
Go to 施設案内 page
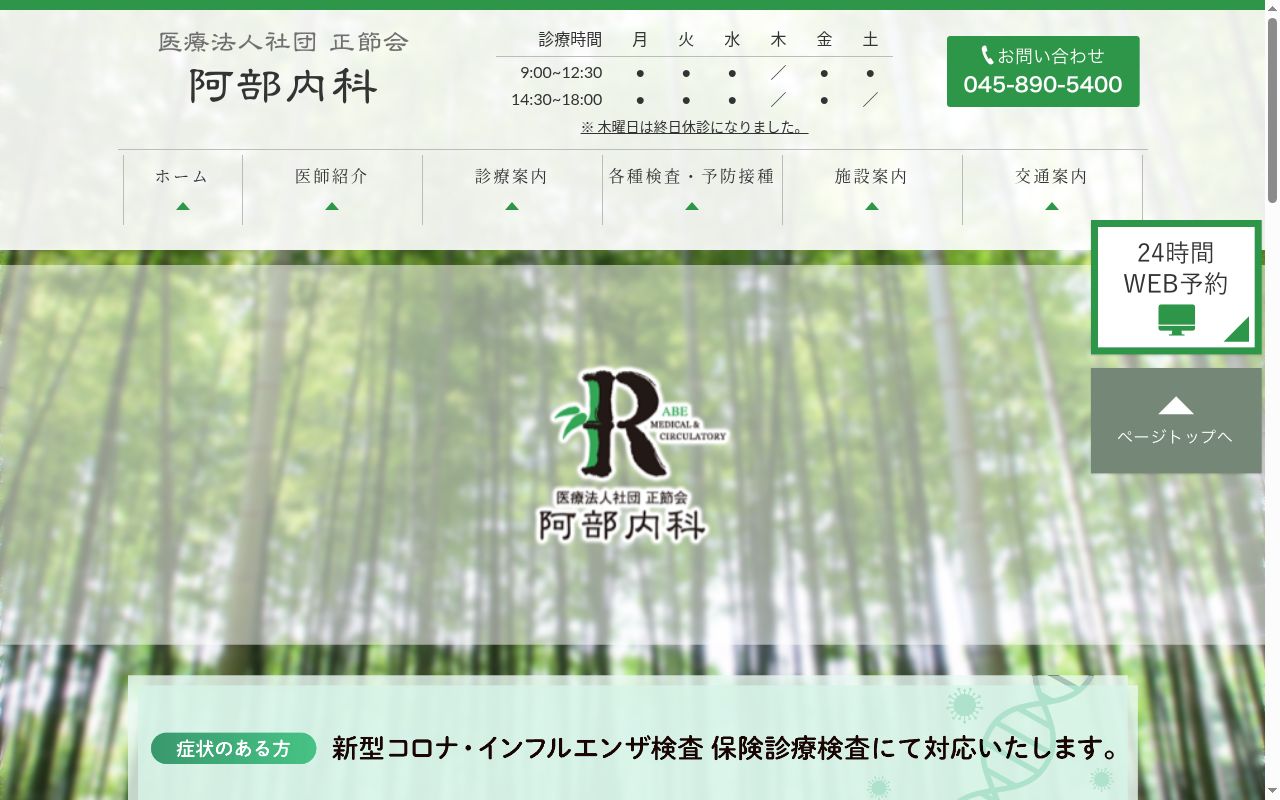(872, 189)
